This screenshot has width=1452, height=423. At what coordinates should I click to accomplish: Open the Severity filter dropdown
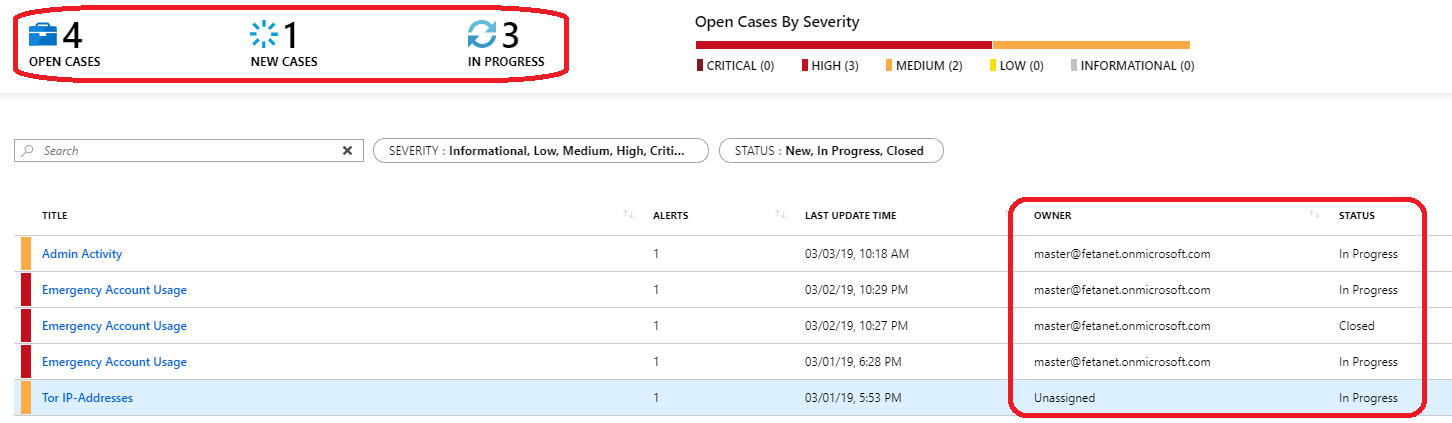540,151
